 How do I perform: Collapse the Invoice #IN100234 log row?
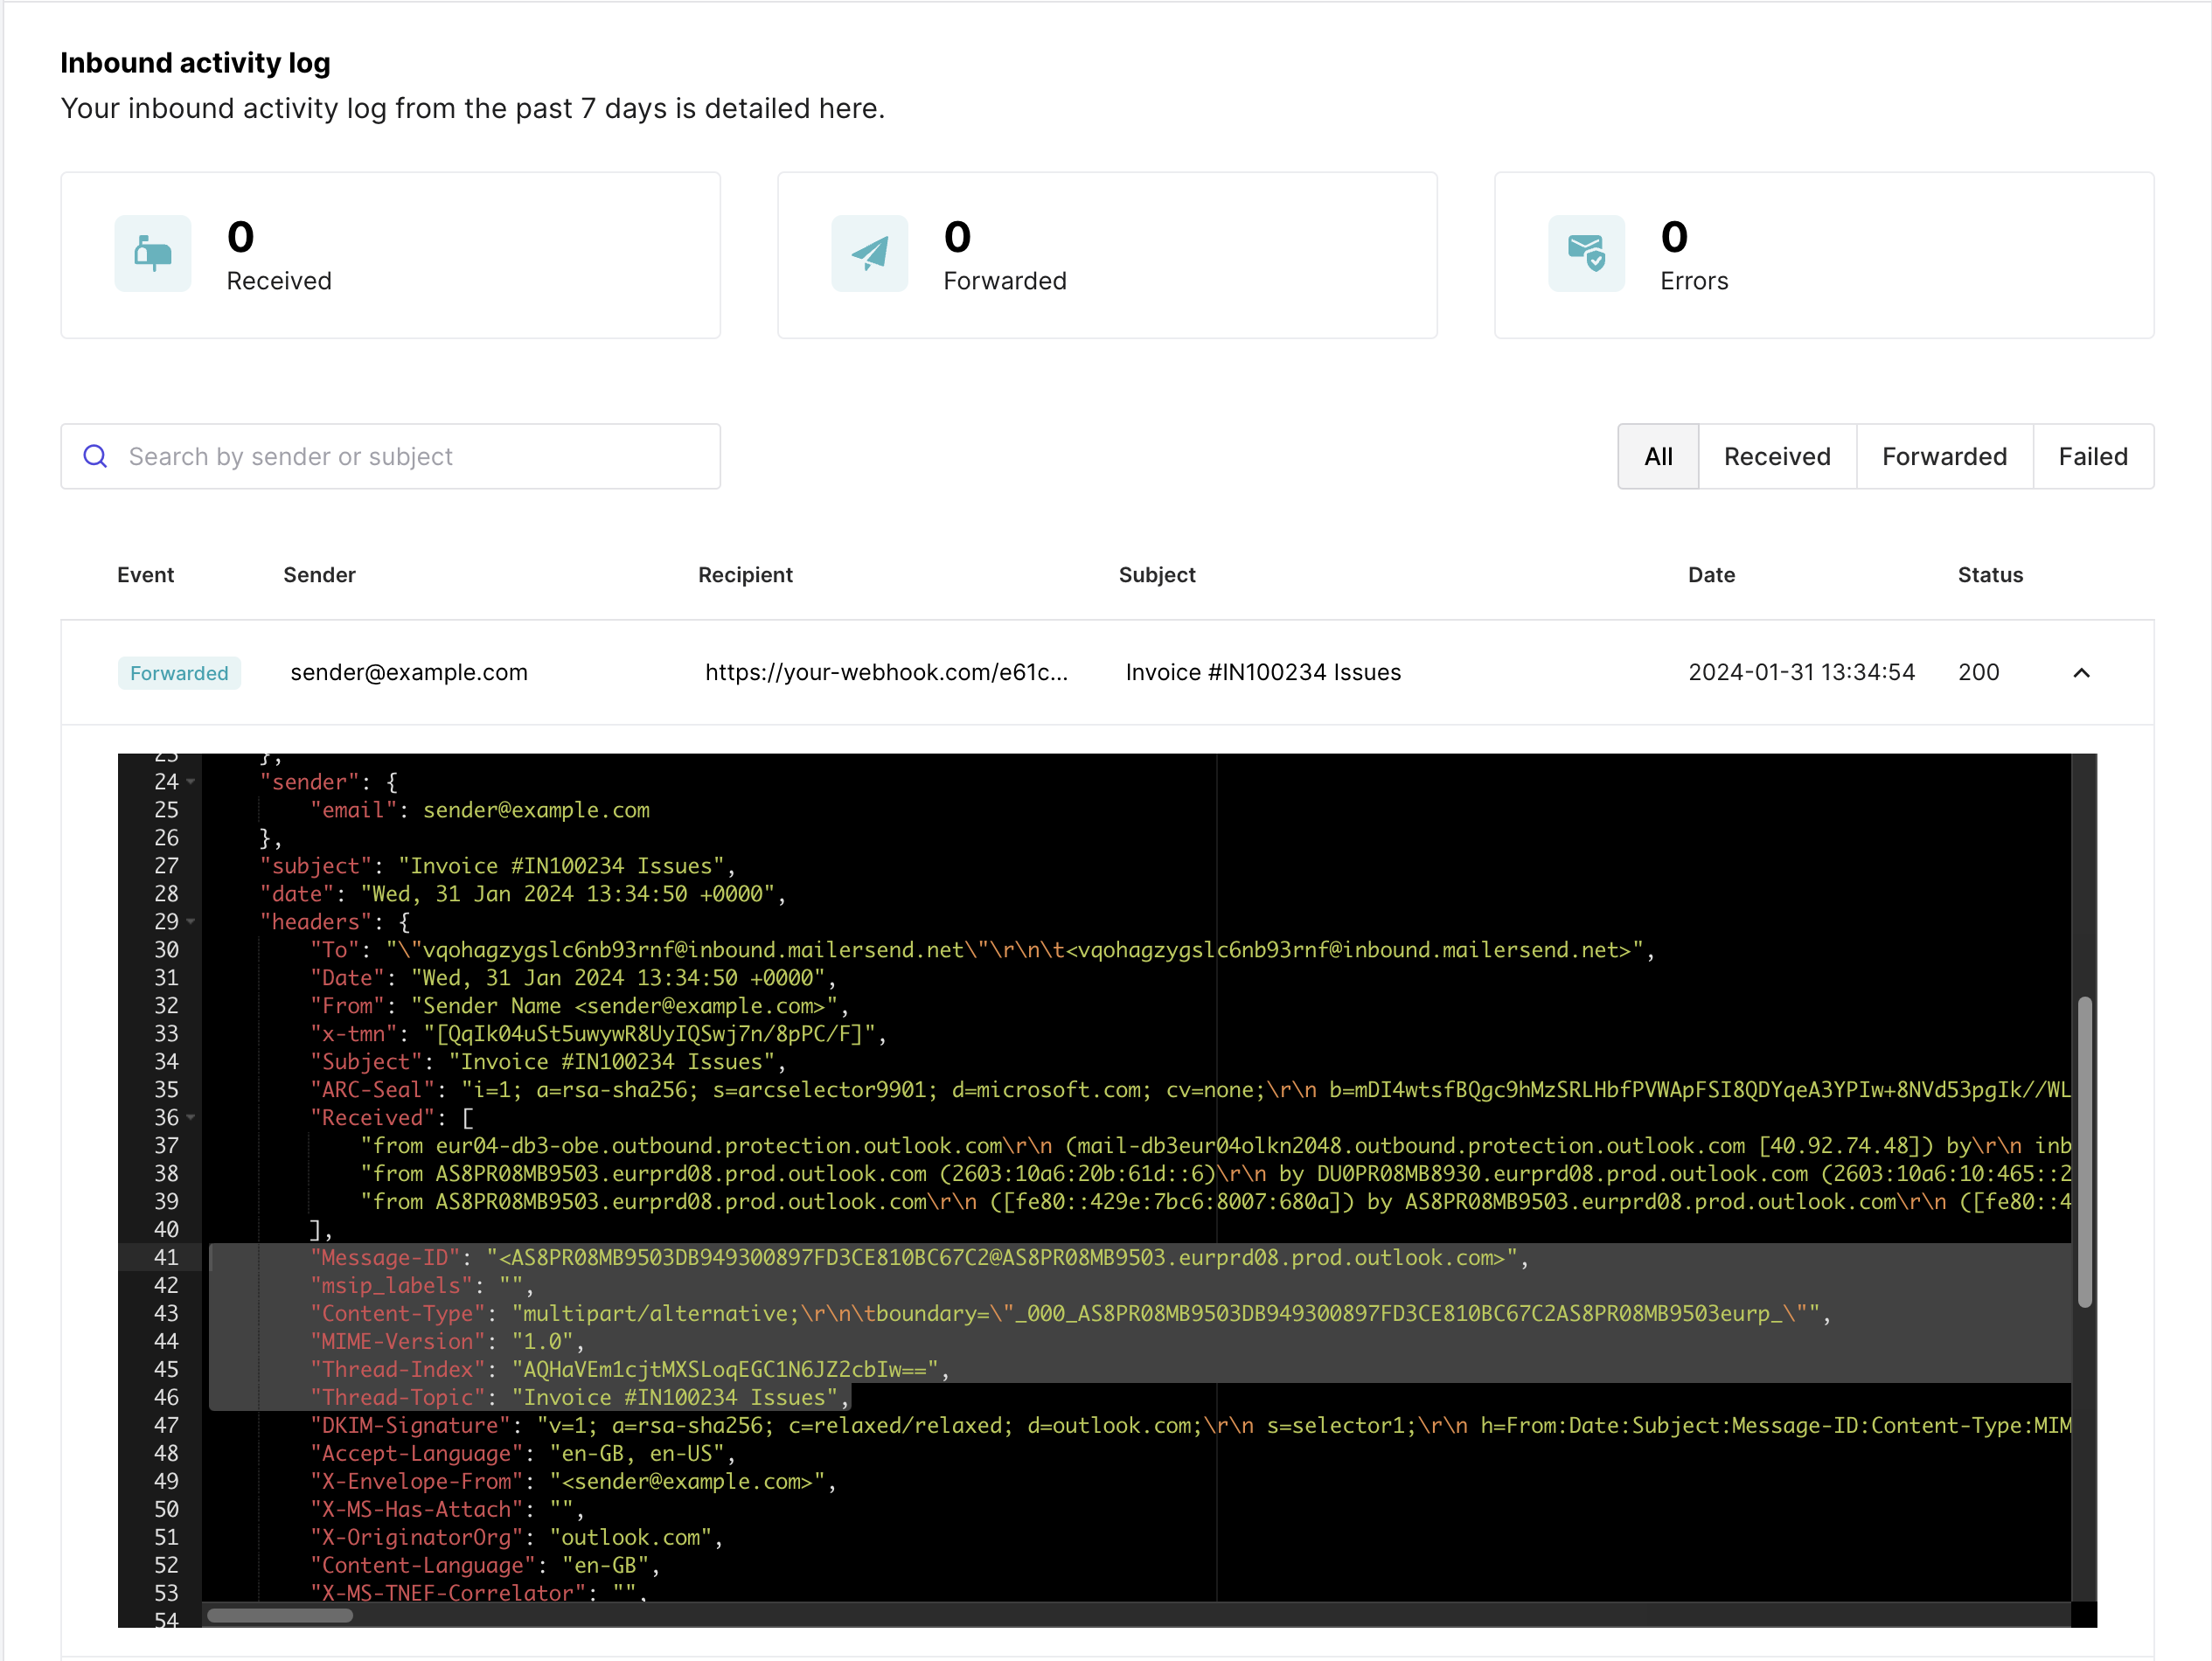coord(2081,673)
